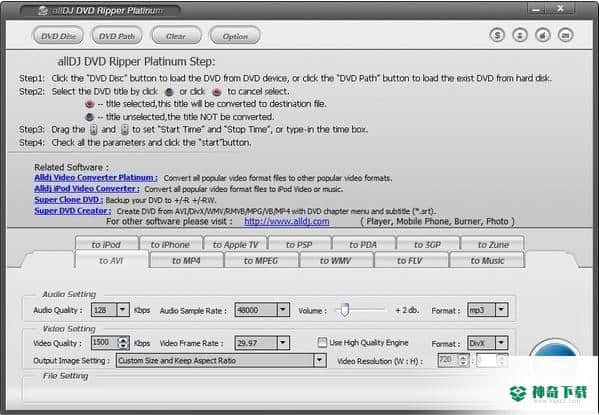Select the to Music tab
This screenshot has height=415, width=599.
487,260
